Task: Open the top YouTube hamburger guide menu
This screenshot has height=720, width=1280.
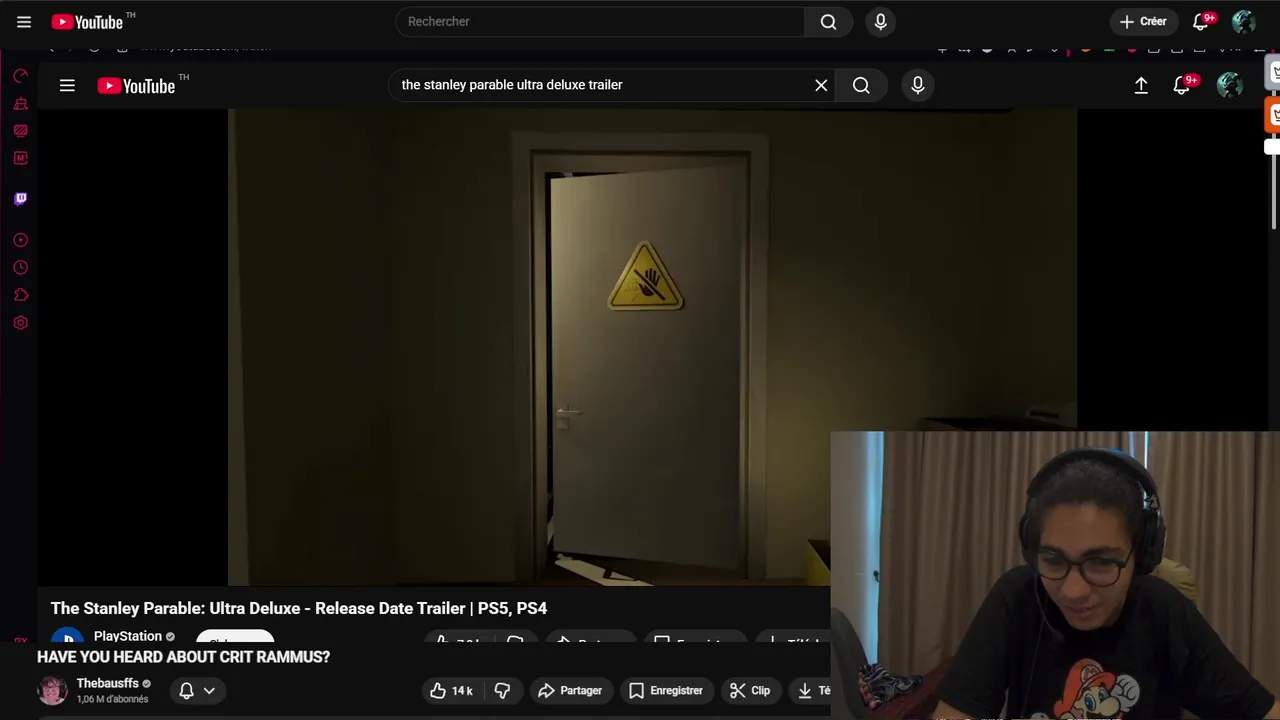Action: coord(24,21)
